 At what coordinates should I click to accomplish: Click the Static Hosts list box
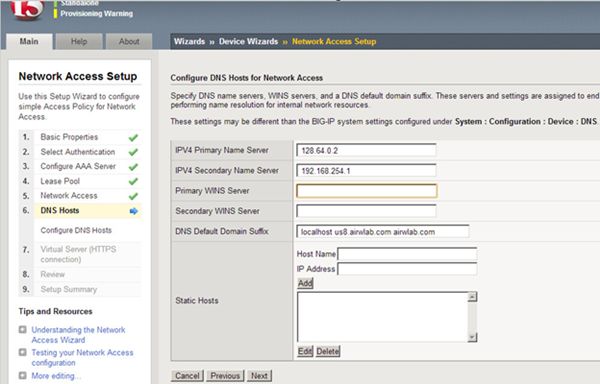pyautogui.click(x=383, y=317)
